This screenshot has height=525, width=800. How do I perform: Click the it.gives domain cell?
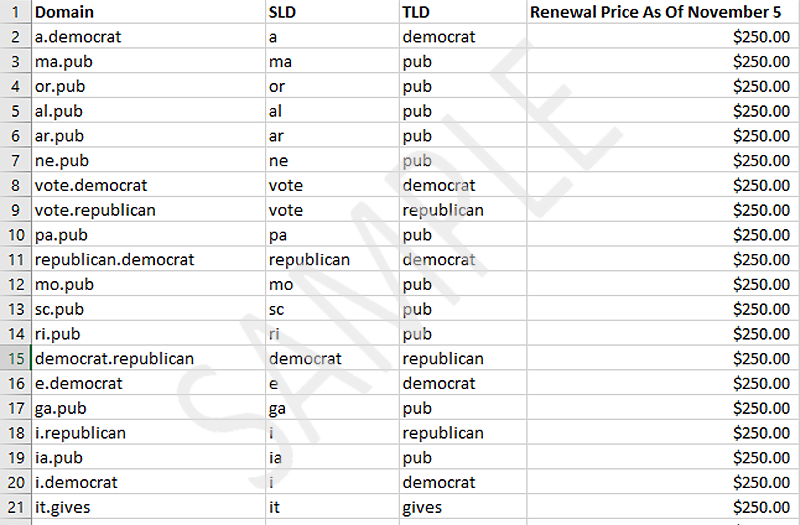pos(148,507)
